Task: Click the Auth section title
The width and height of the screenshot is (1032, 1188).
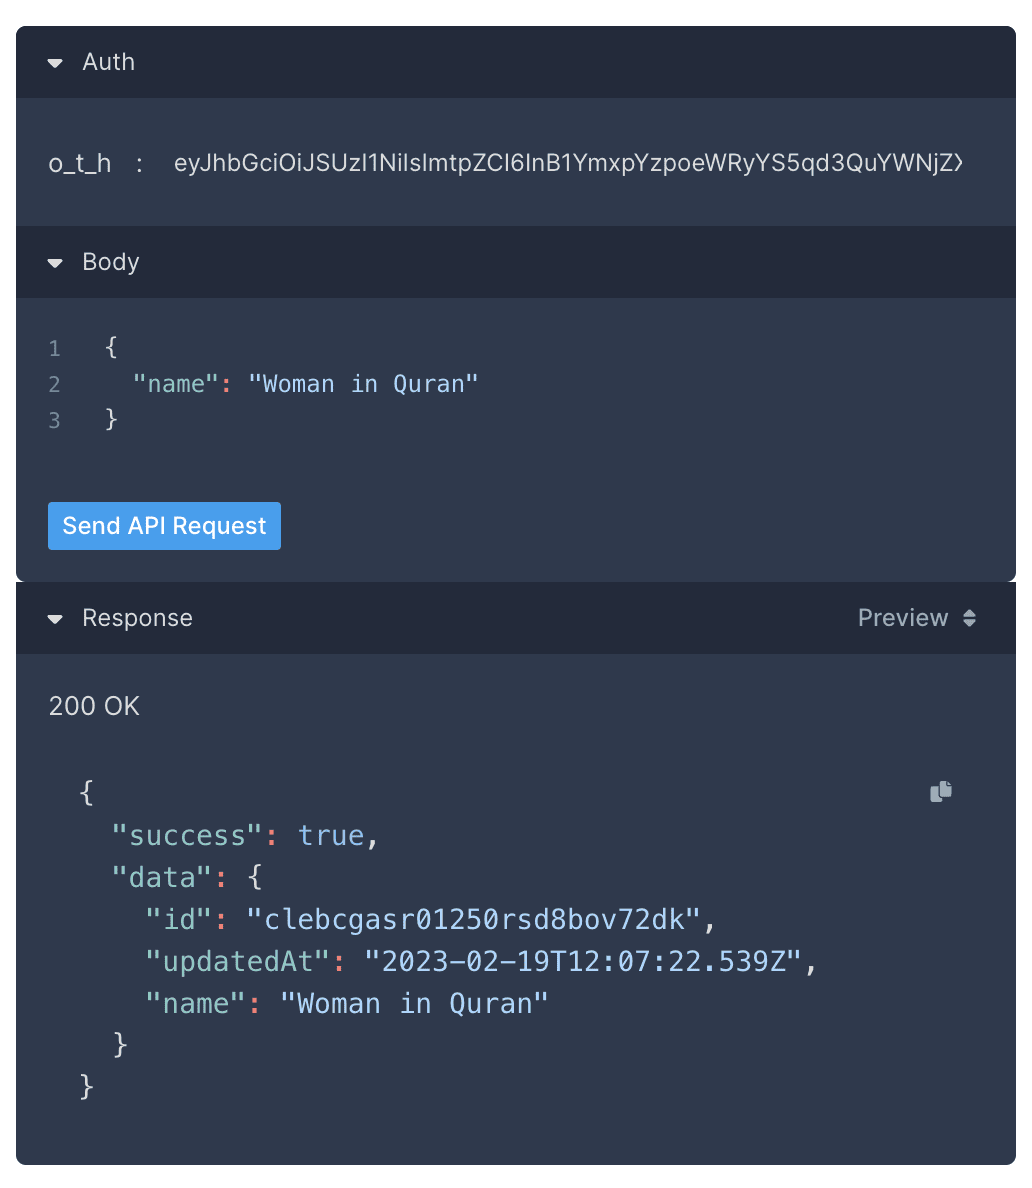Action: 108,62
